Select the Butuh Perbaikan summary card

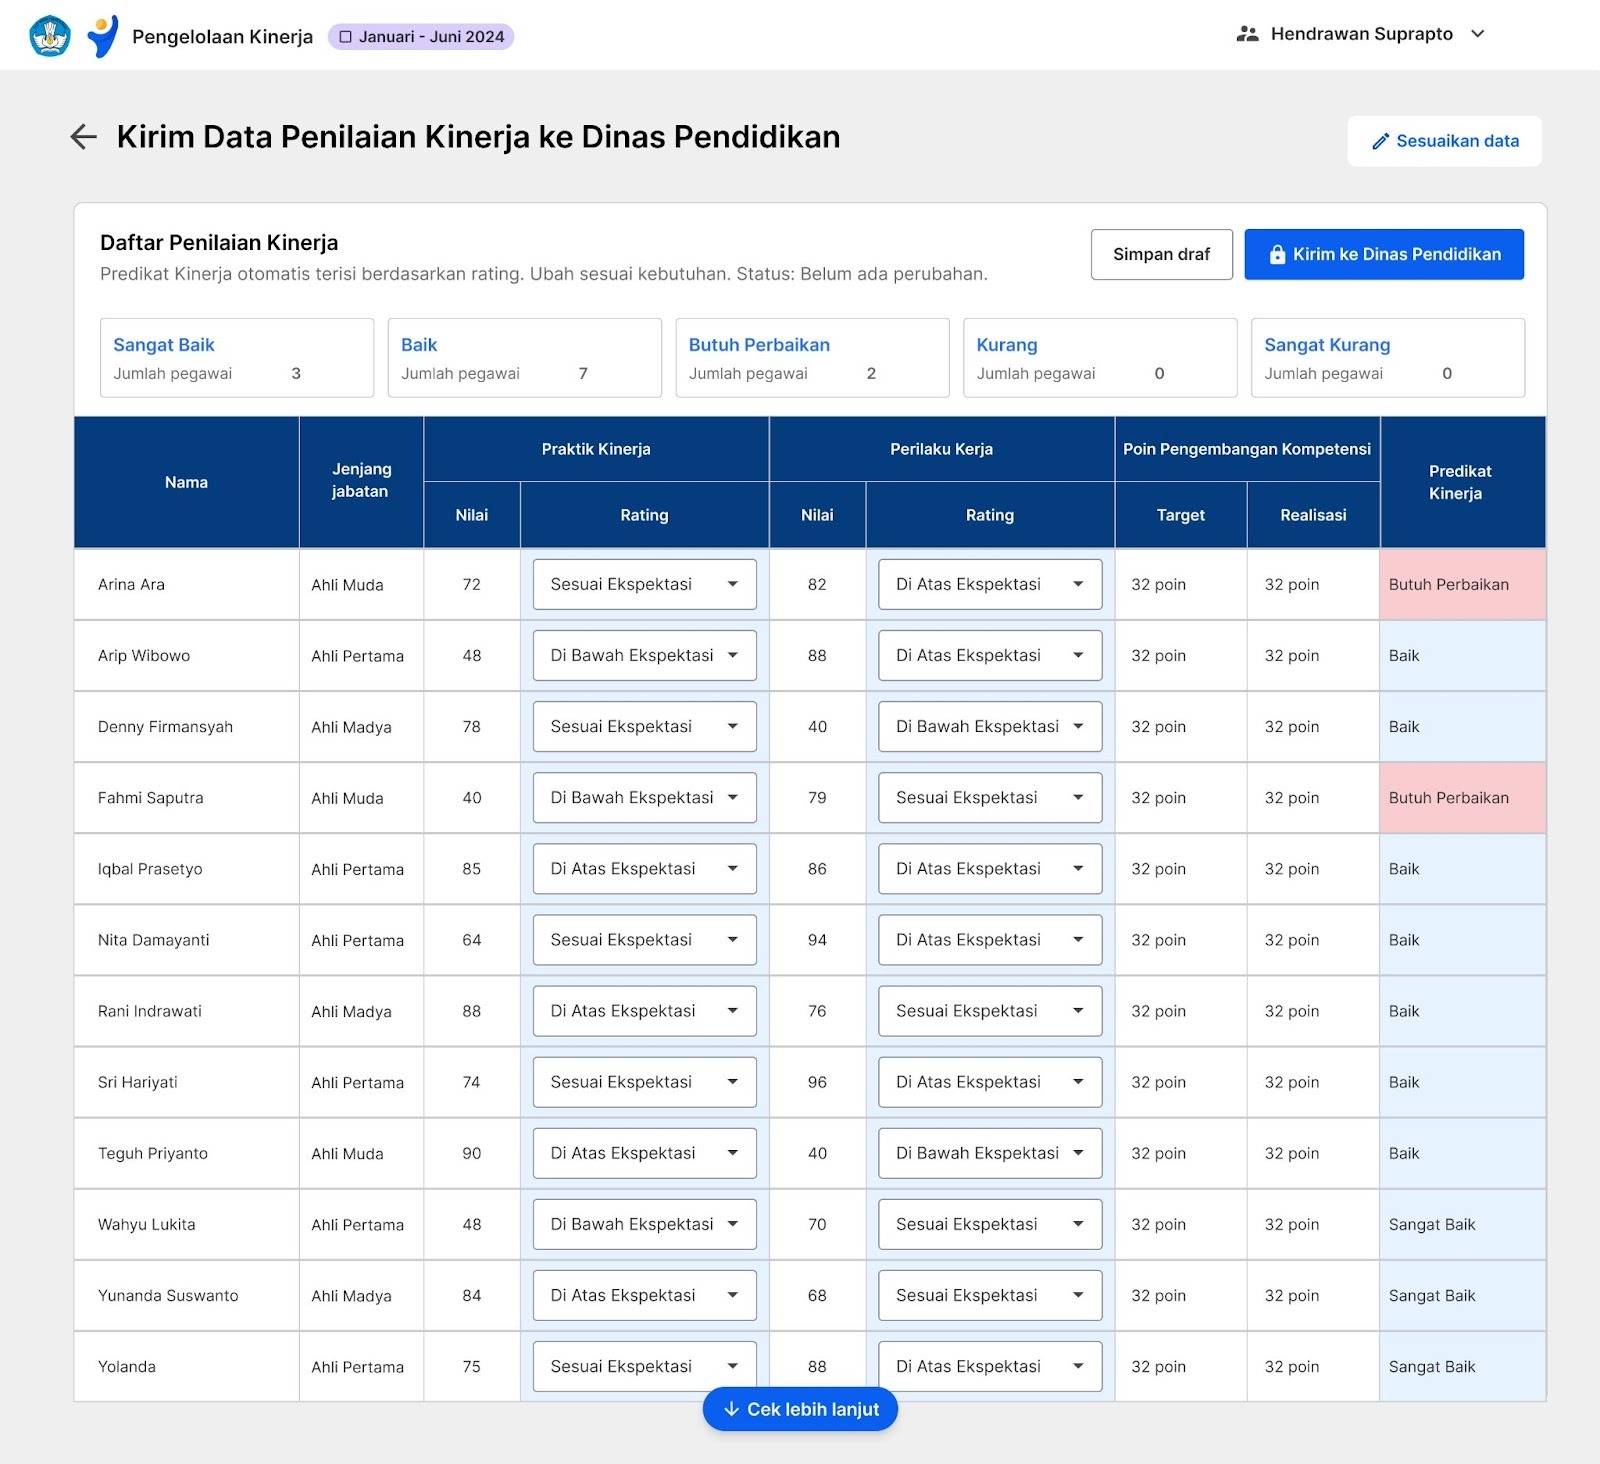tap(812, 358)
